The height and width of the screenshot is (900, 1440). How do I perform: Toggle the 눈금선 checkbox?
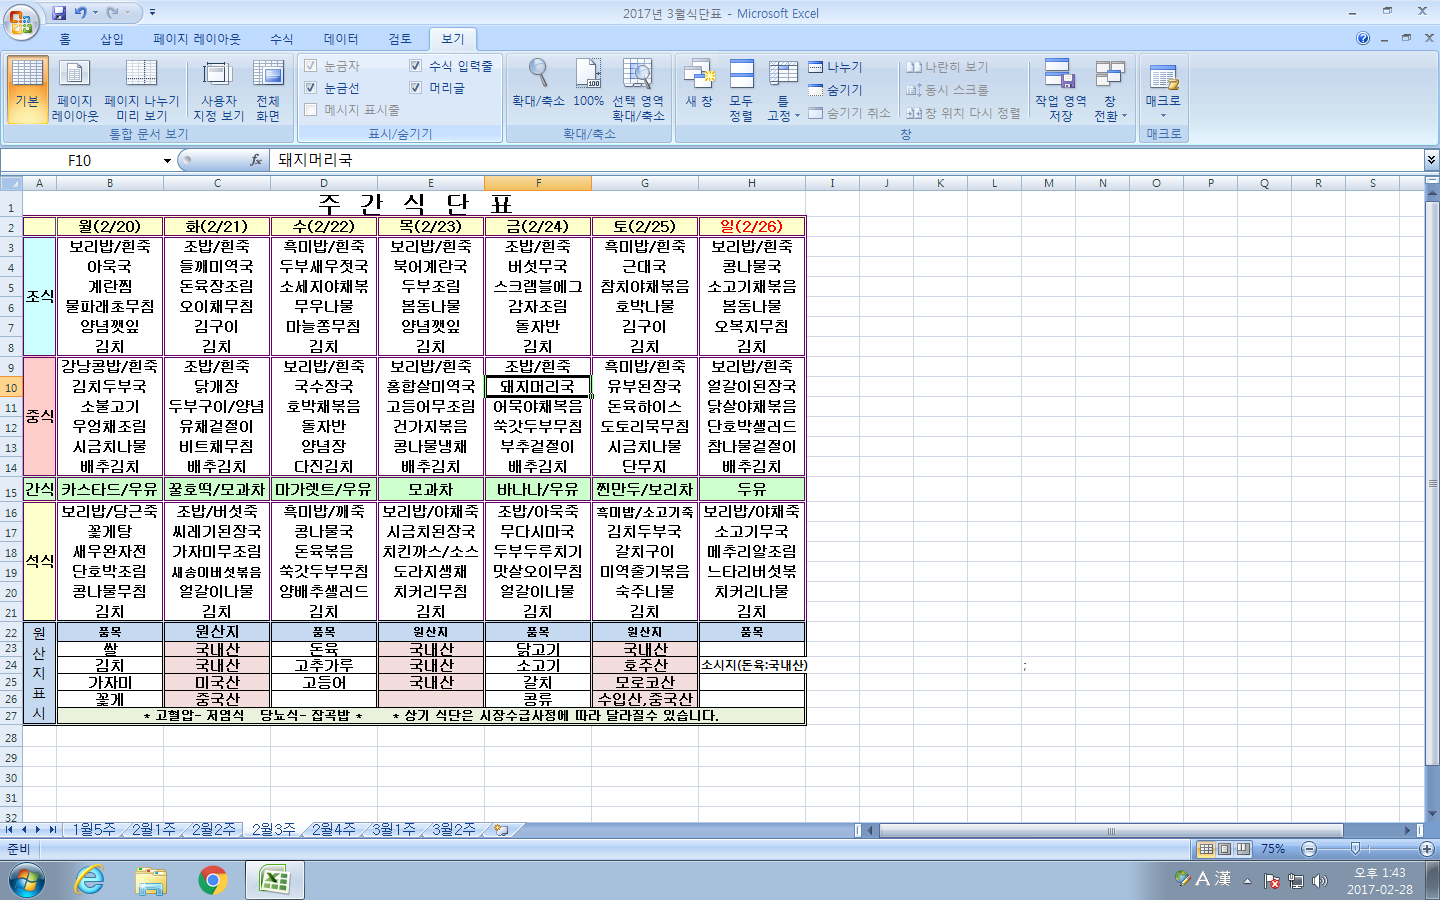311,88
